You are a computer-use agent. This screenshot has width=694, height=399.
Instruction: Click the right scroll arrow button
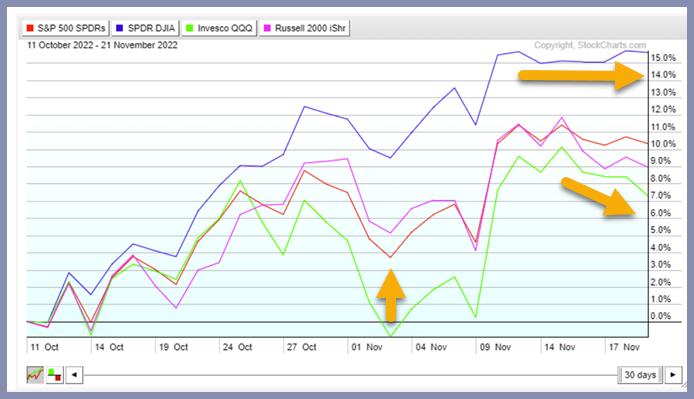pos(673,375)
